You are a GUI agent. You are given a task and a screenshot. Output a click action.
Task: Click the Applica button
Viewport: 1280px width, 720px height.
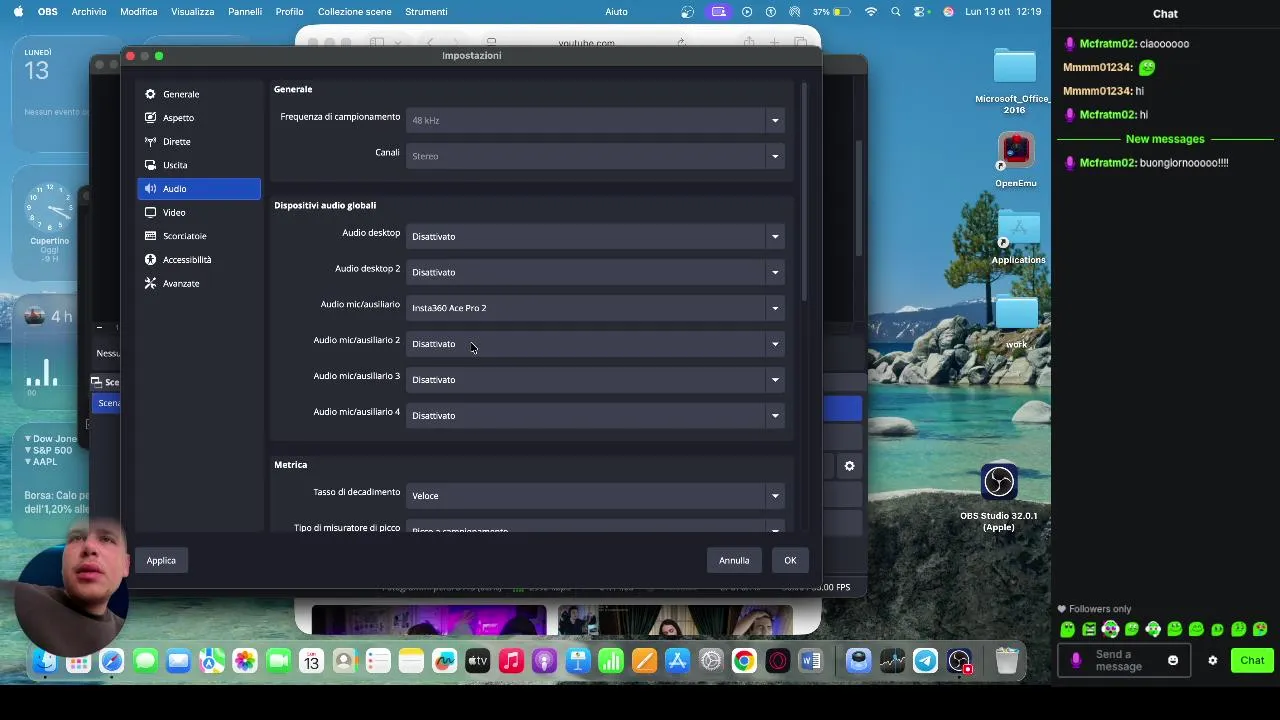click(x=161, y=561)
